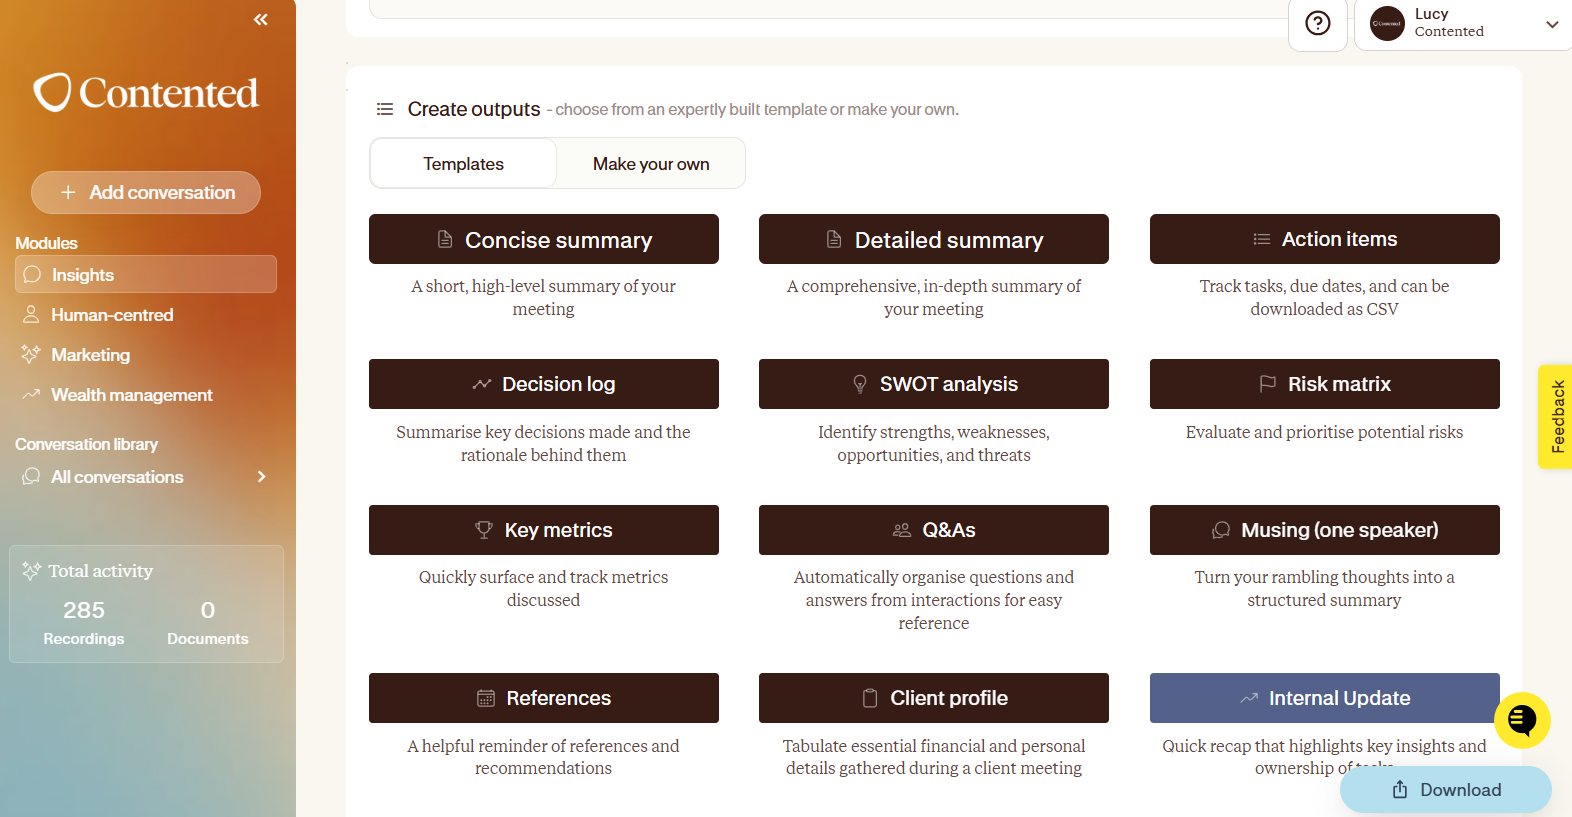This screenshot has height=817, width=1572.
Task: Select the Internal Update template
Action: point(1325,698)
